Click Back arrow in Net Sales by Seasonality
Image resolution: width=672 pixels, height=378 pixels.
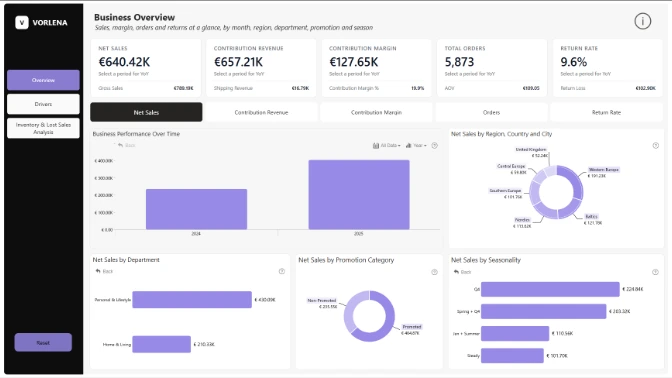(462, 272)
